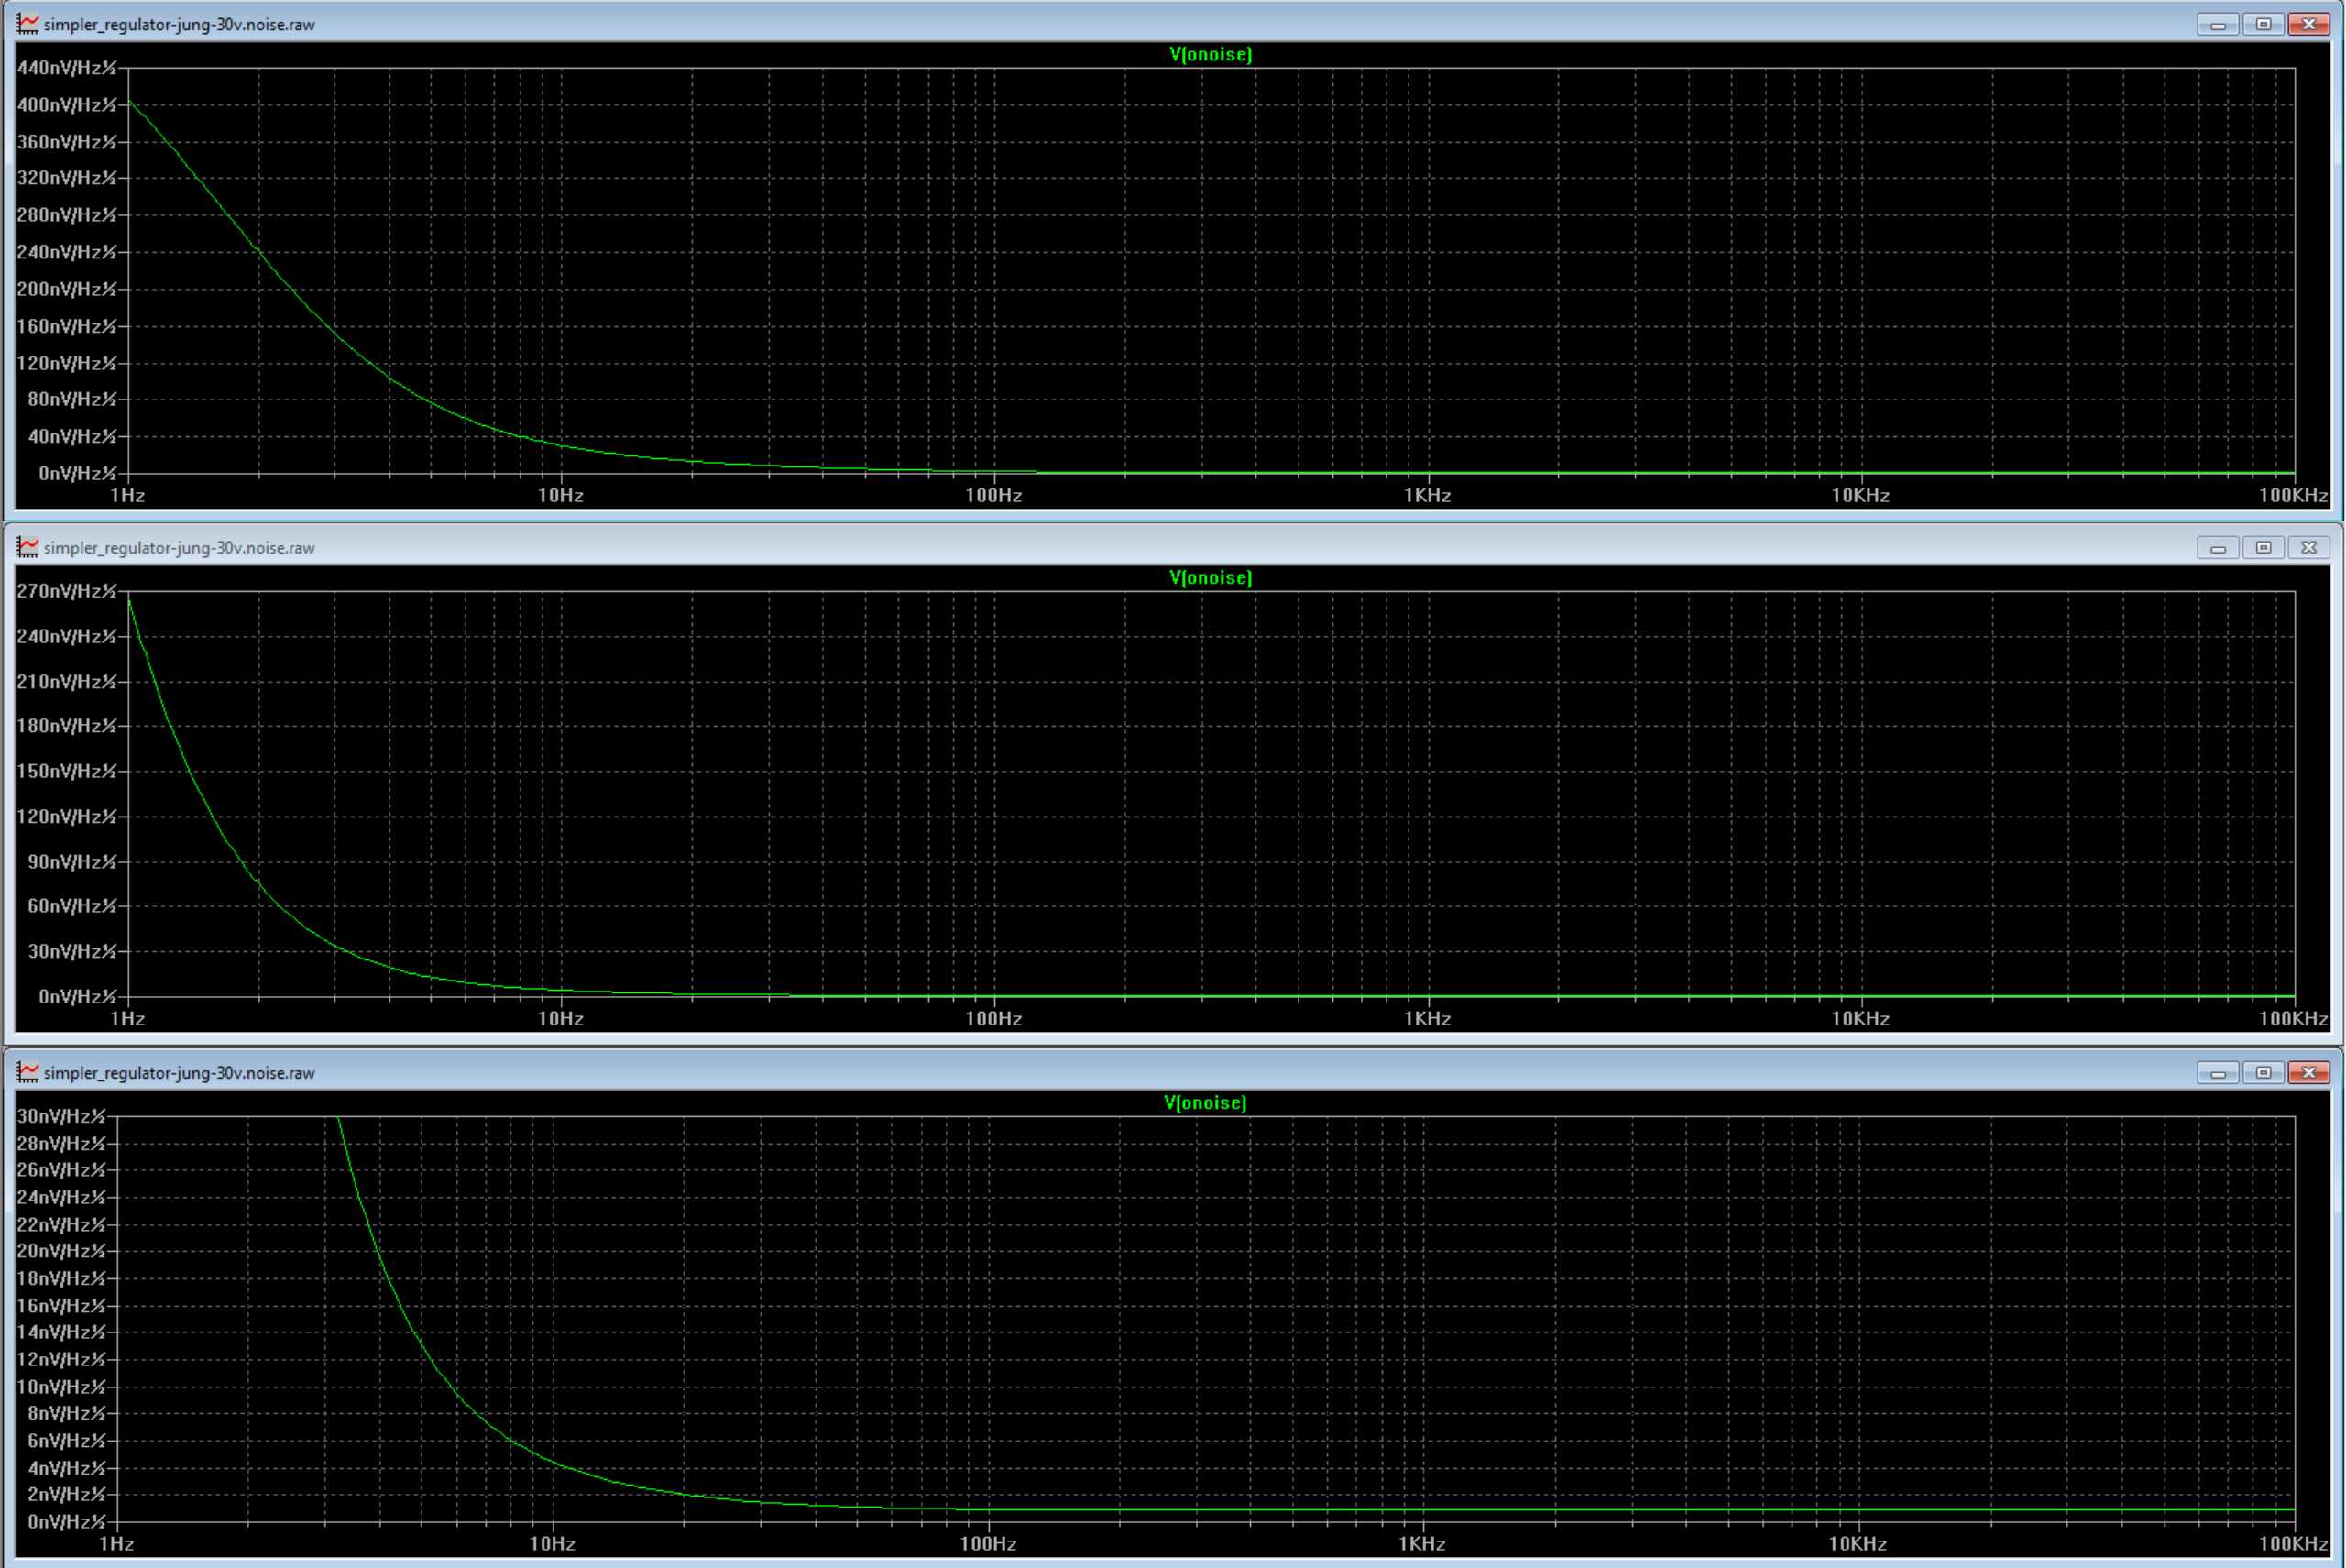
Task: Click 40nV/Hz½ axis label in top plot
Action: (72, 436)
